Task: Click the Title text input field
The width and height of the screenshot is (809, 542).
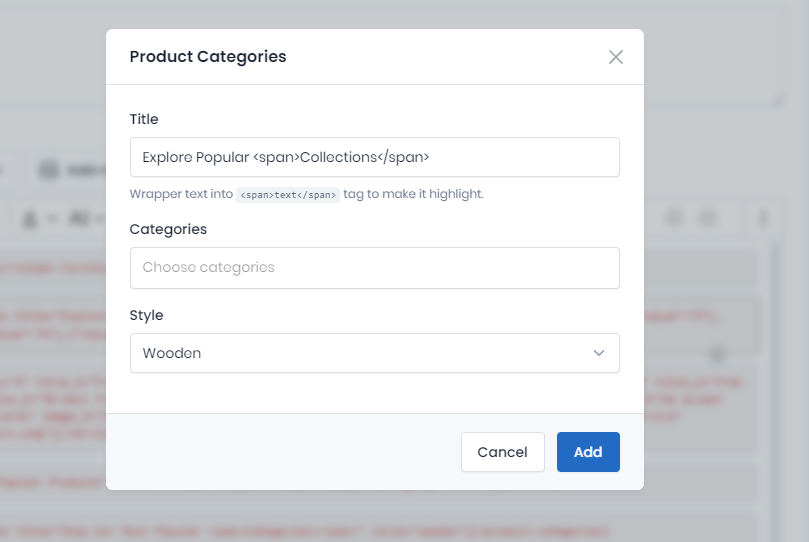Action: [x=374, y=157]
